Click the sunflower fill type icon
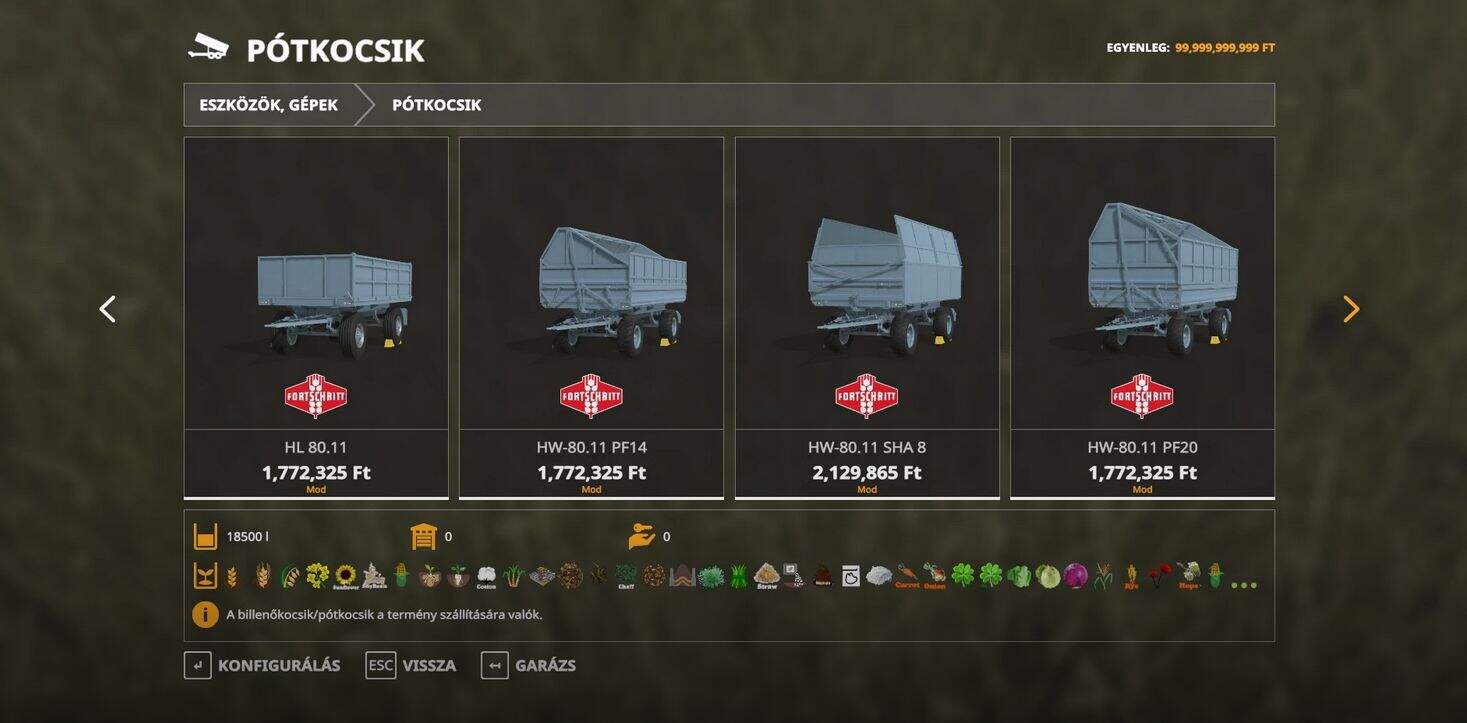This screenshot has height=723, width=1467. tap(346, 576)
